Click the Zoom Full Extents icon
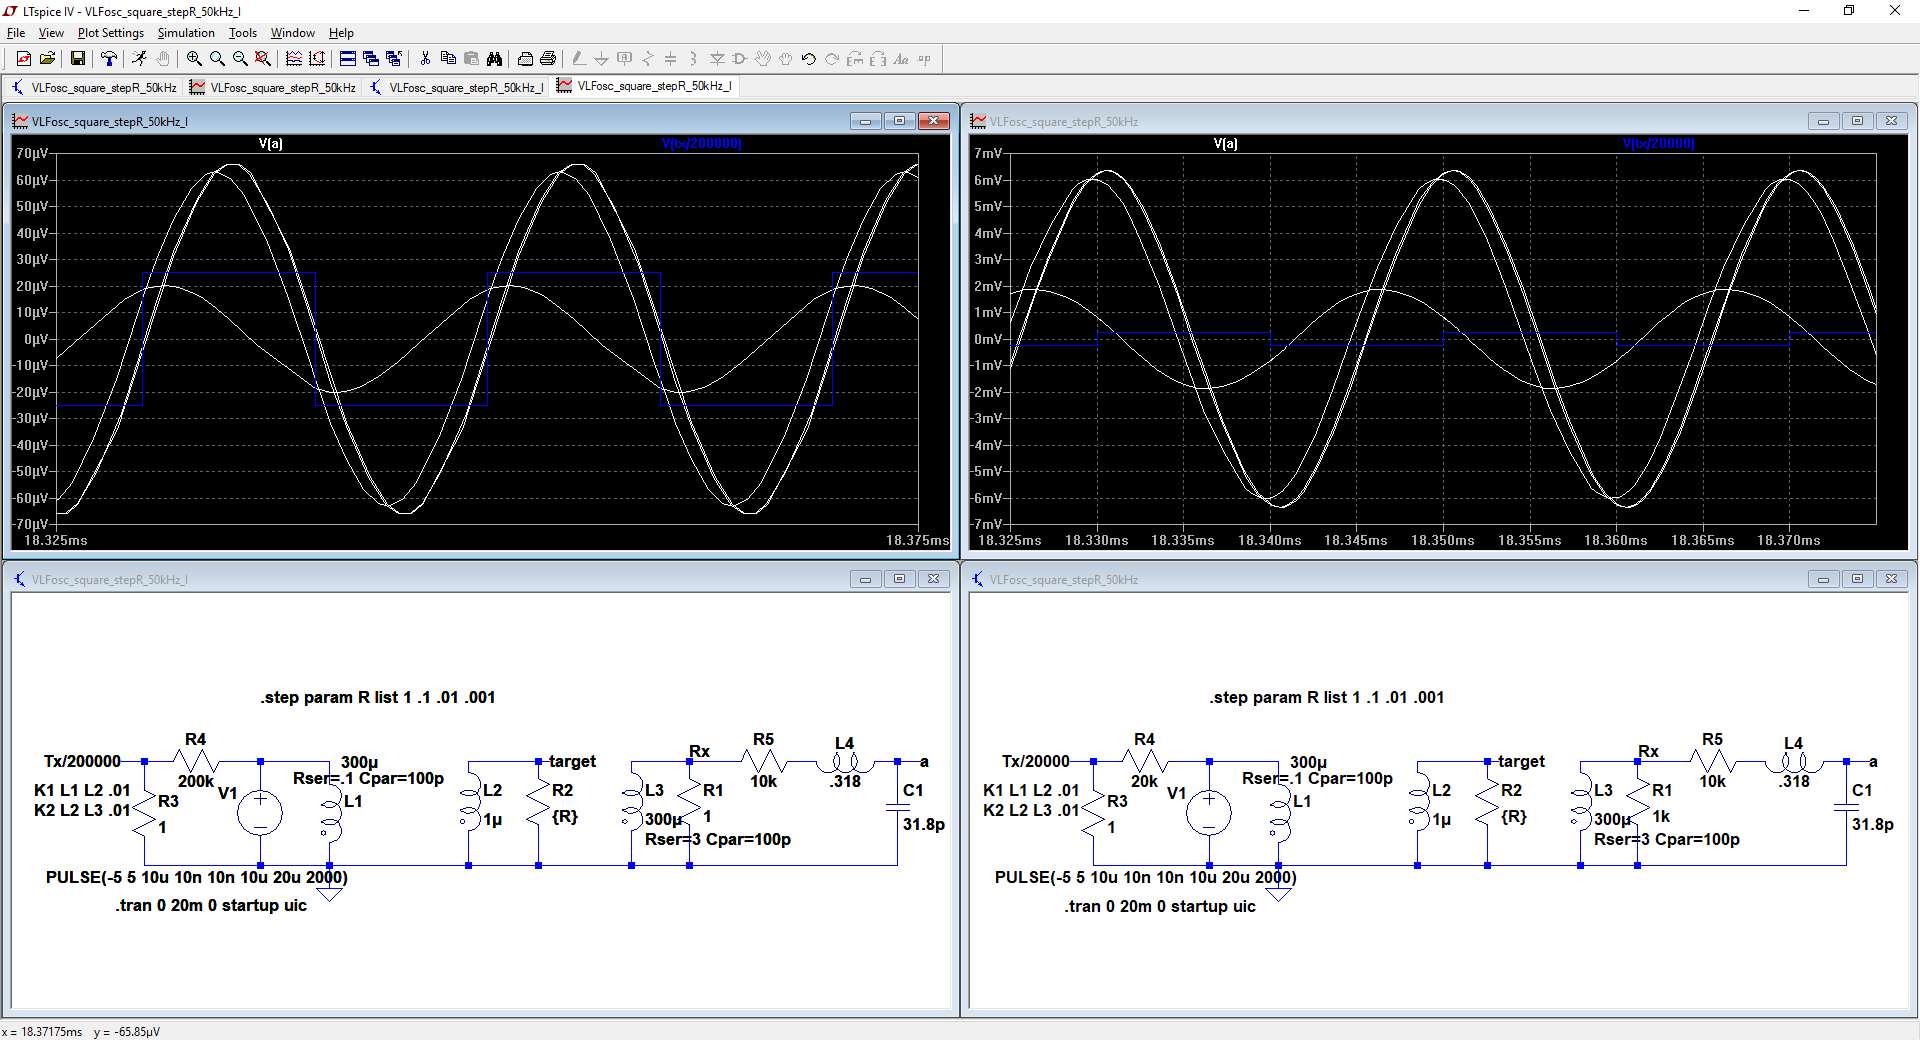 (263, 59)
